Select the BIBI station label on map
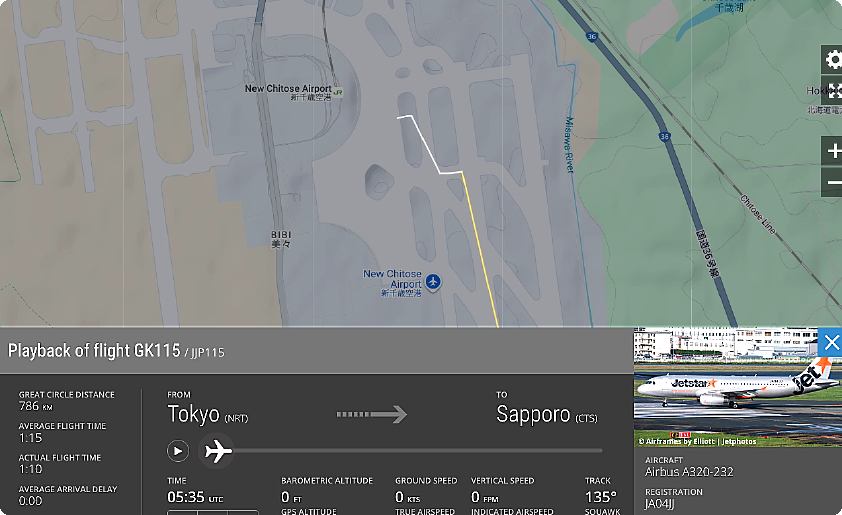 click(281, 239)
